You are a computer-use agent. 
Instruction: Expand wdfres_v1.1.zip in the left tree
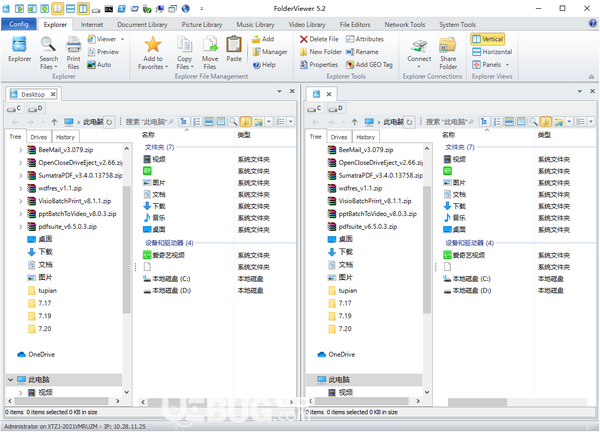coord(21,189)
